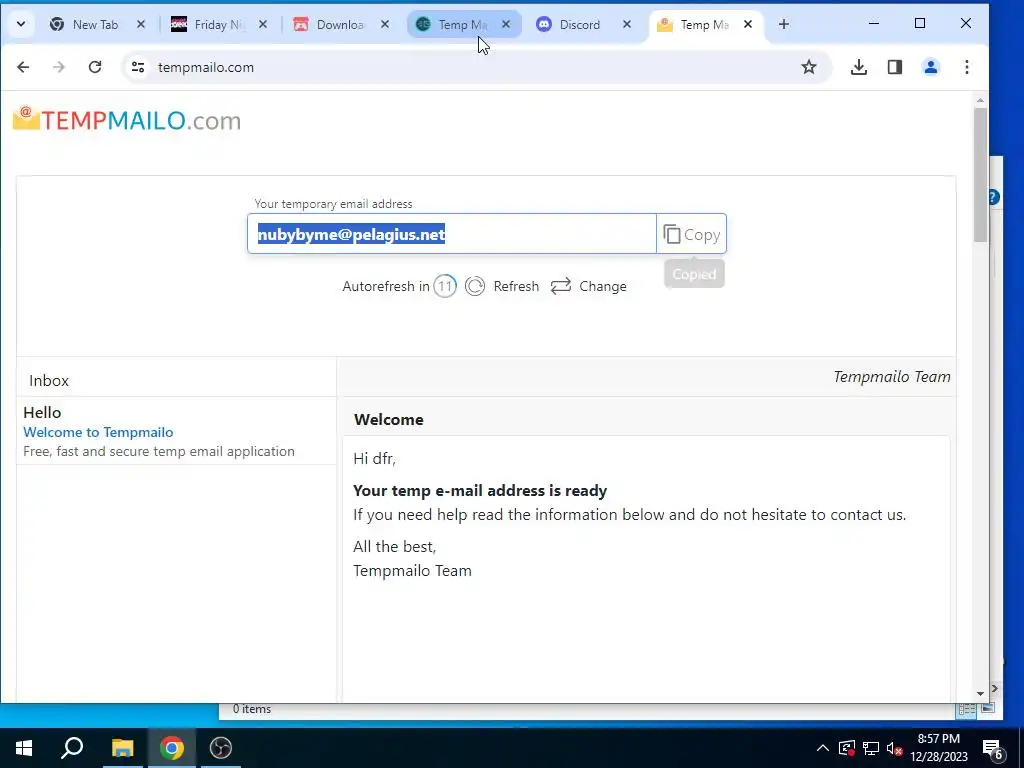Image resolution: width=1024 pixels, height=768 pixels.
Task: Click the autorefresh countdown circle
Action: pyautogui.click(x=445, y=286)
